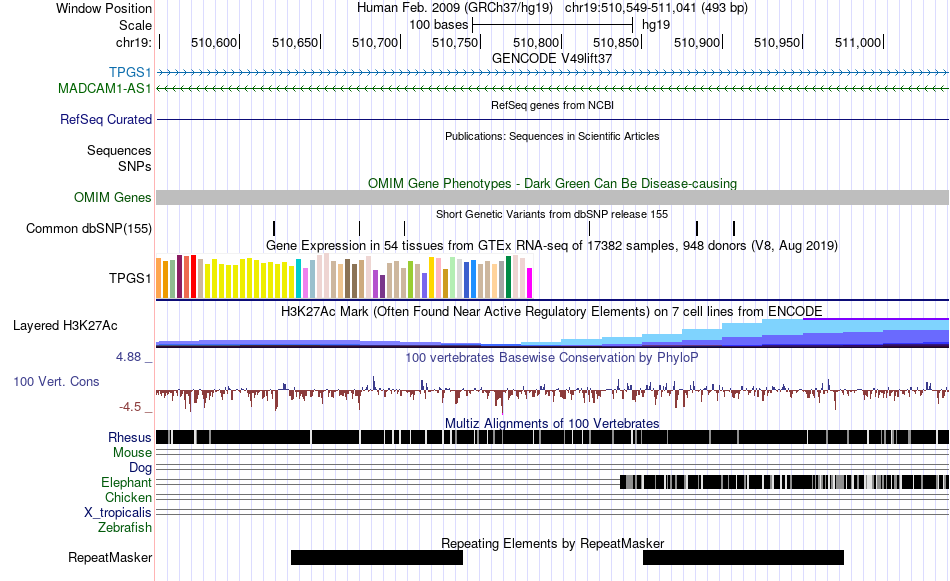Click the OMIM Genes track label
950x581 pixels.
tap(113, 198)
